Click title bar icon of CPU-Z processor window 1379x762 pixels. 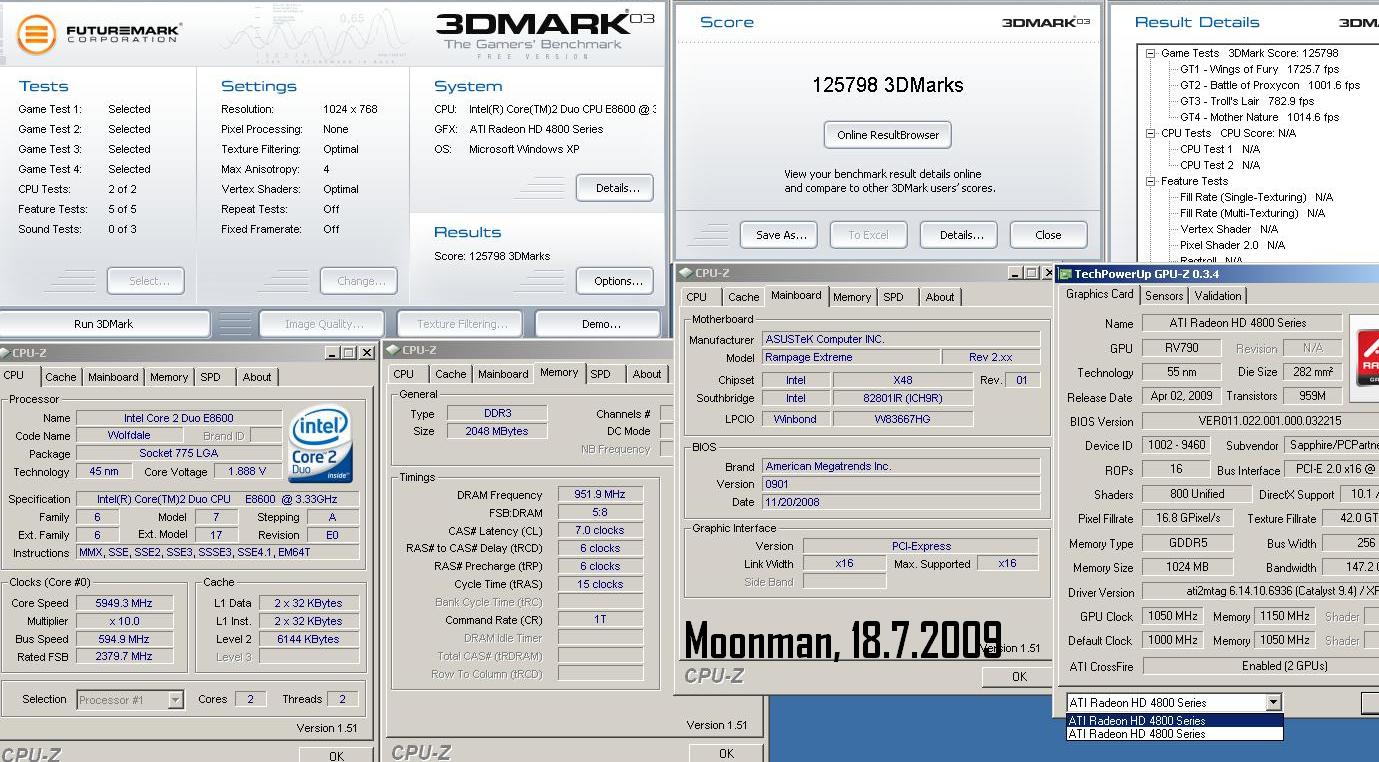point(5,353)
